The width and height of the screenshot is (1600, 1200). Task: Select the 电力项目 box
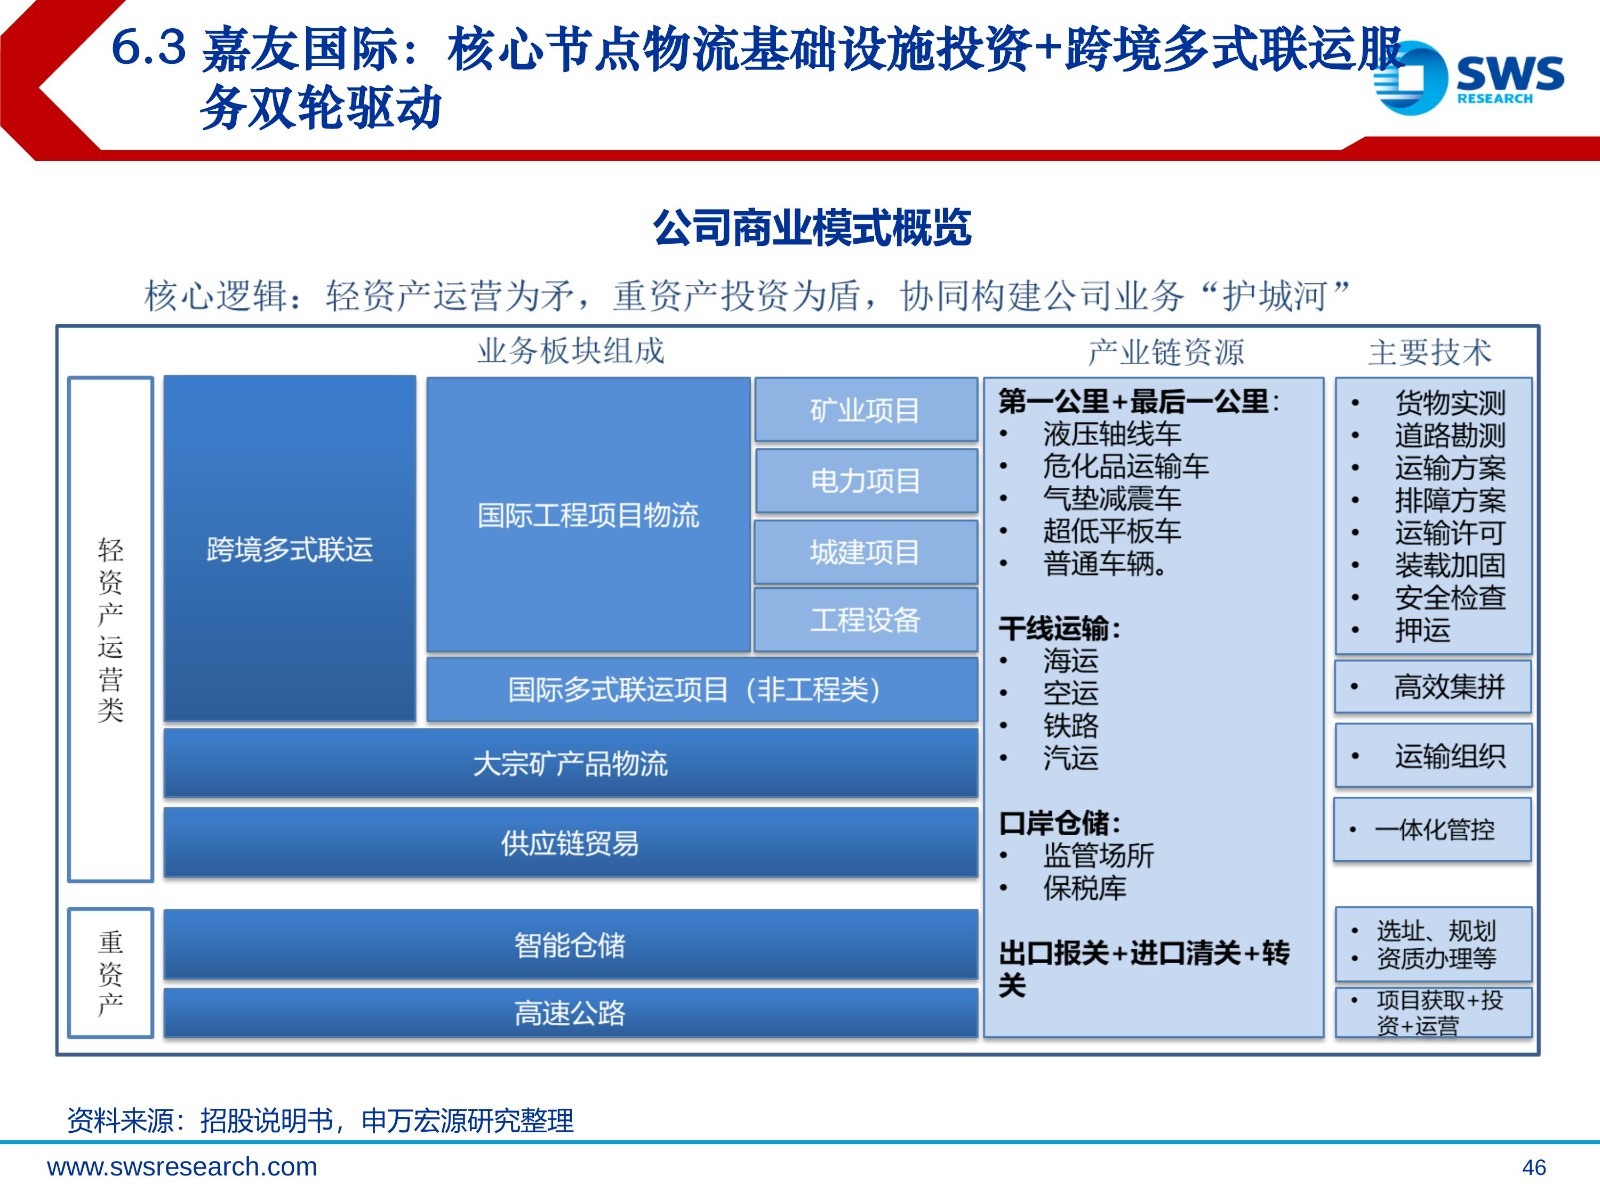[866, 481]
